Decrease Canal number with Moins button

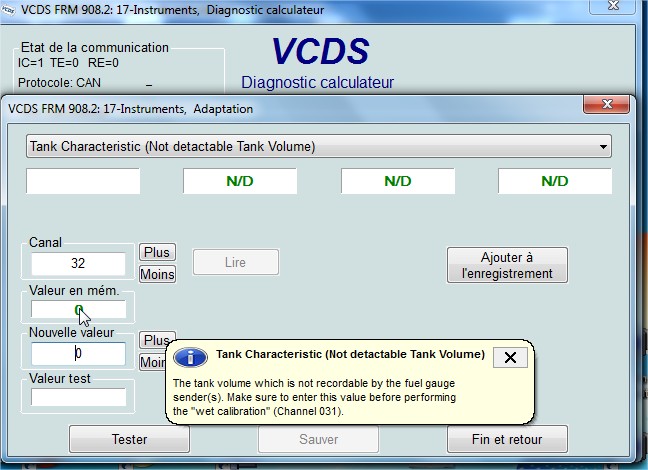coord(156,274)
